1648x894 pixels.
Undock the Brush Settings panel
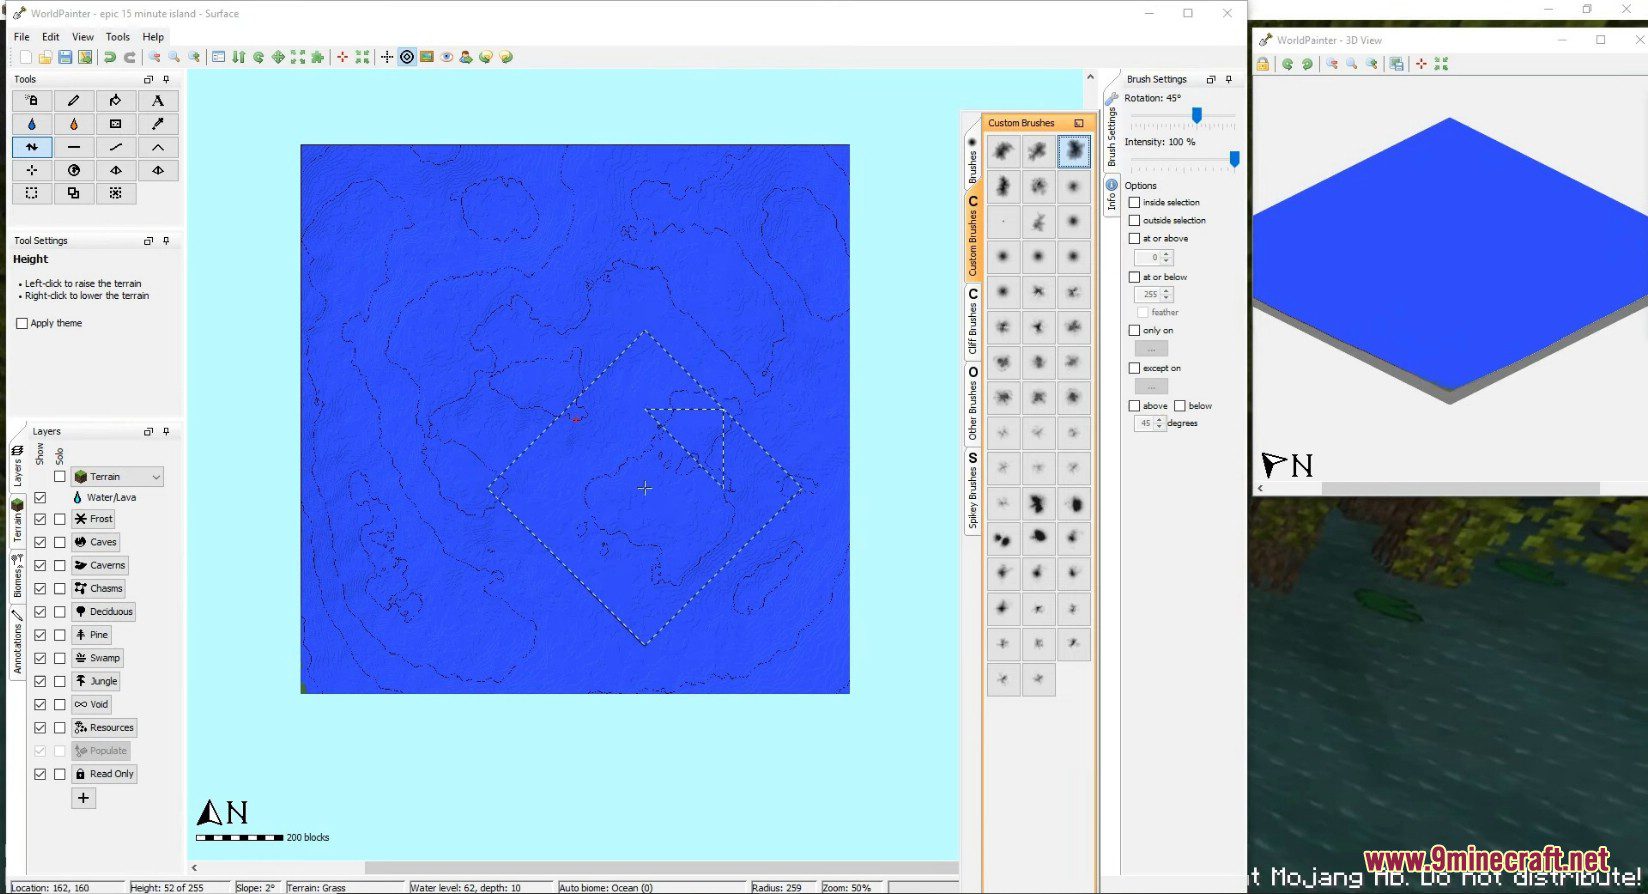1211,79
